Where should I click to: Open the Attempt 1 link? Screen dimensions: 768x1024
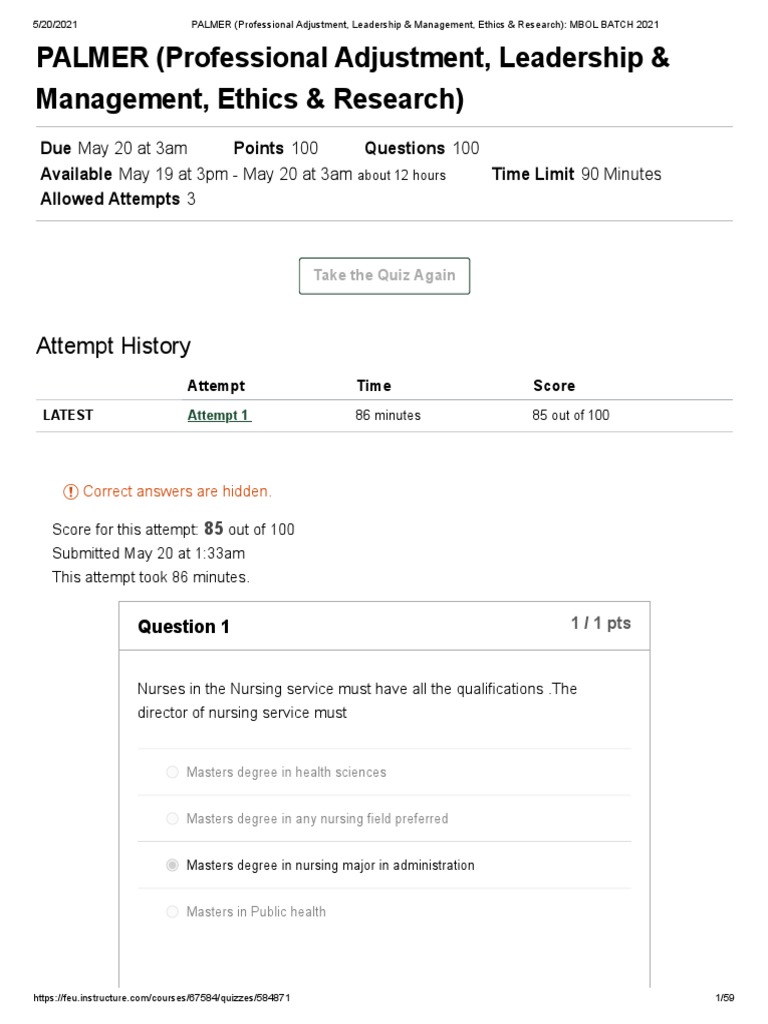coord(219,415)
